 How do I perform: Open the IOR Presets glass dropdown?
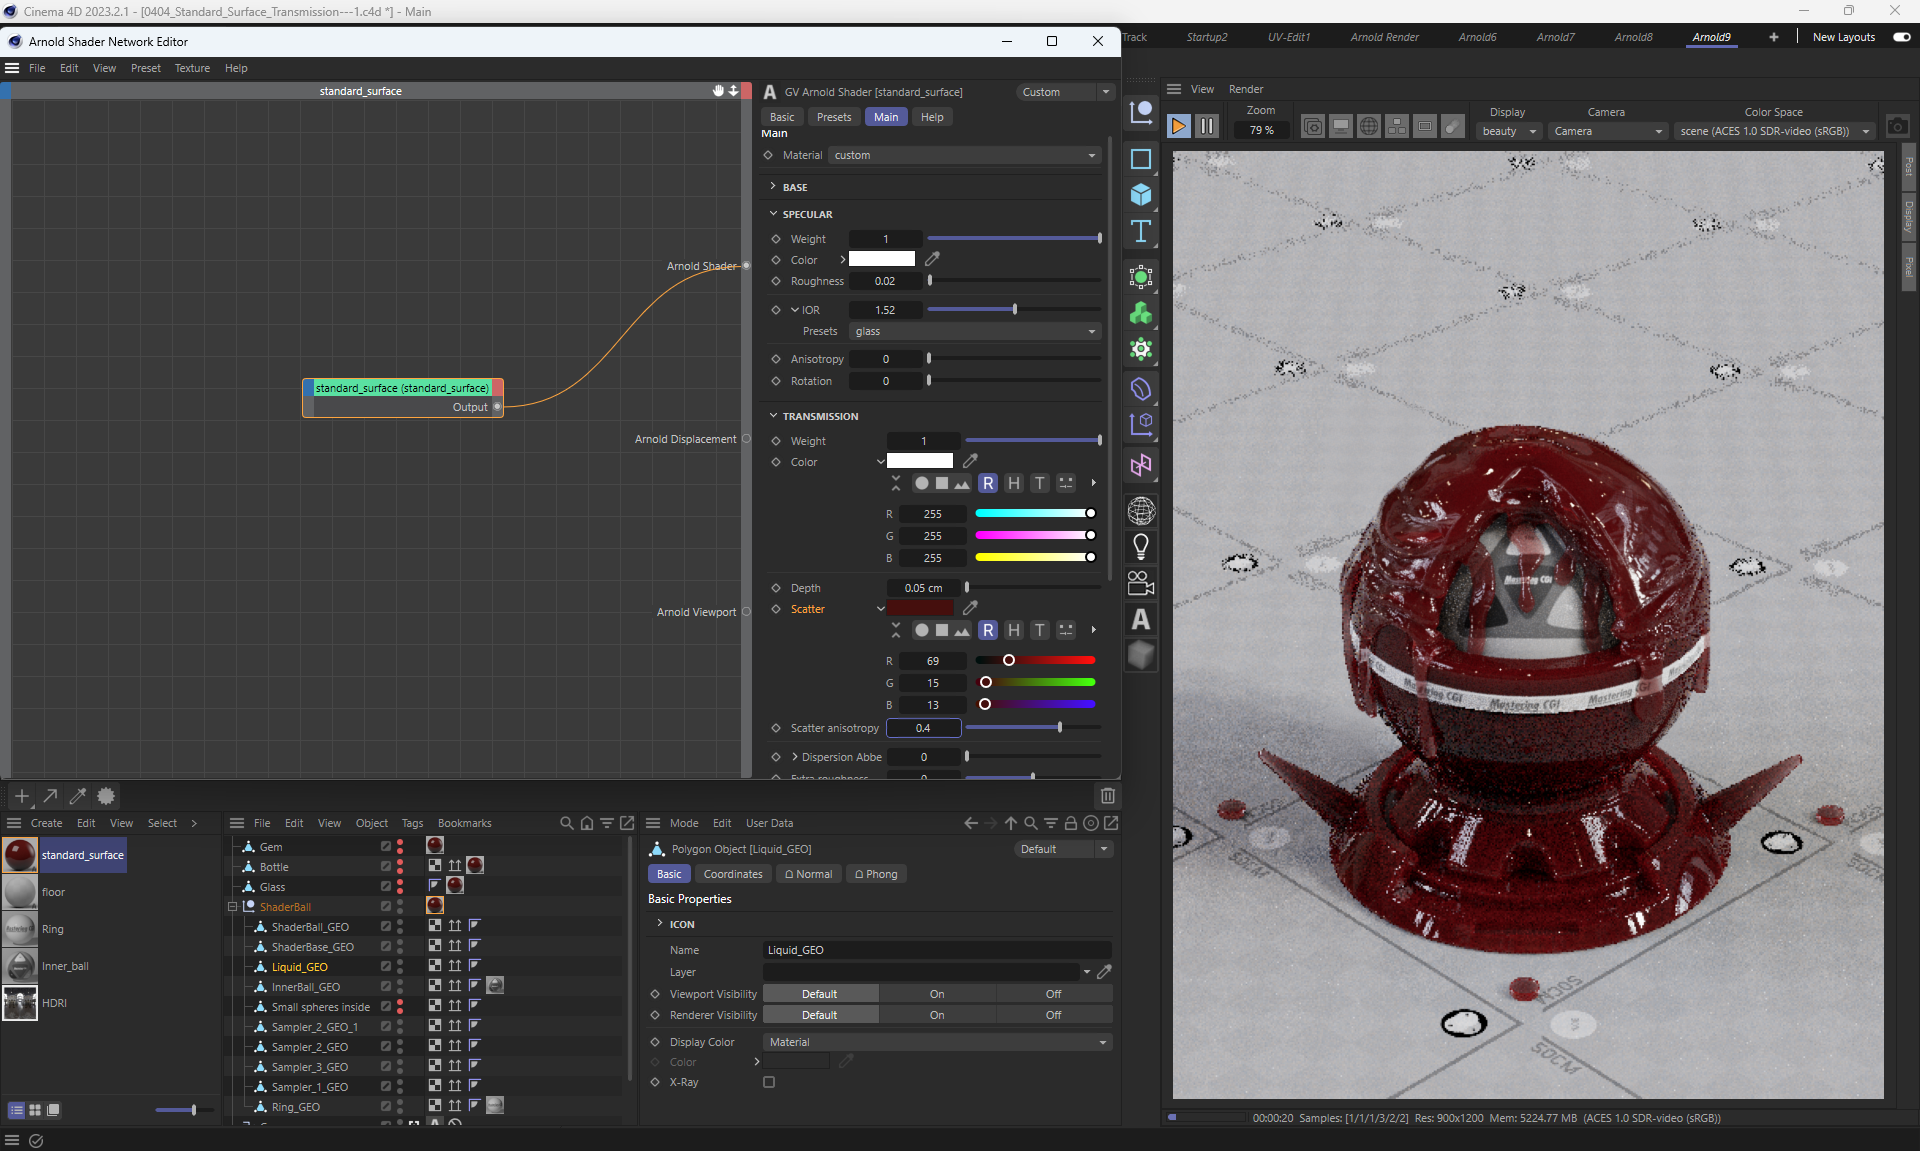(x=975, y=331)
